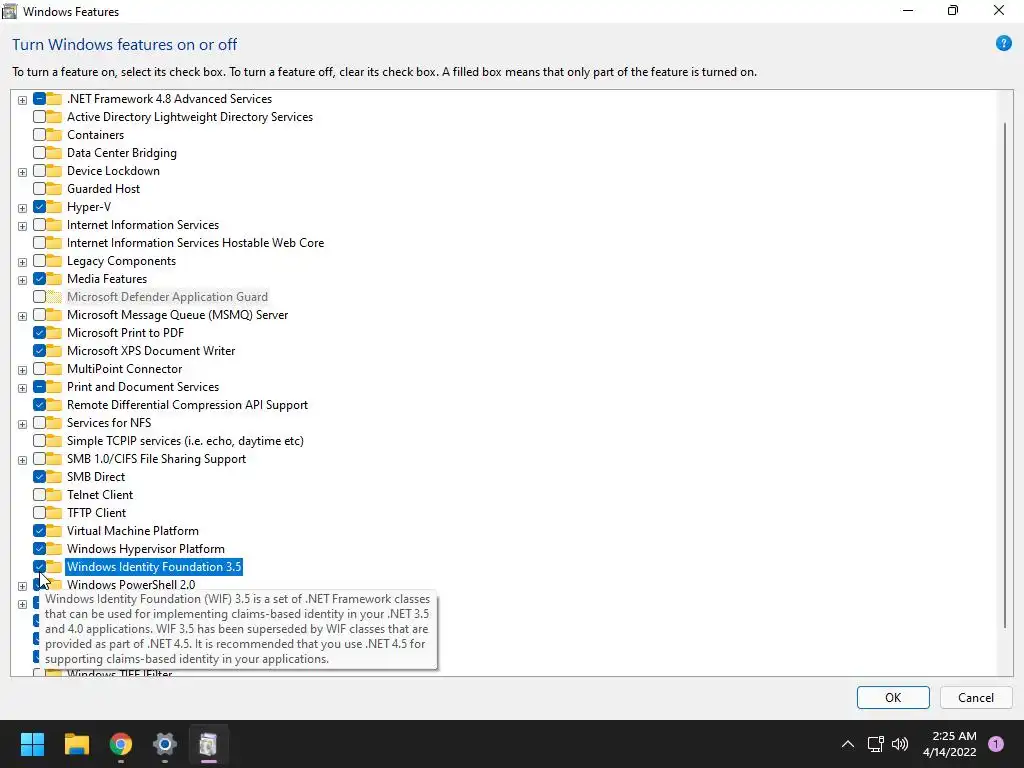The width and height of the screenshot is (1024, 768).
Task: Click the Windows Start button
Action: tap(32, 744)
